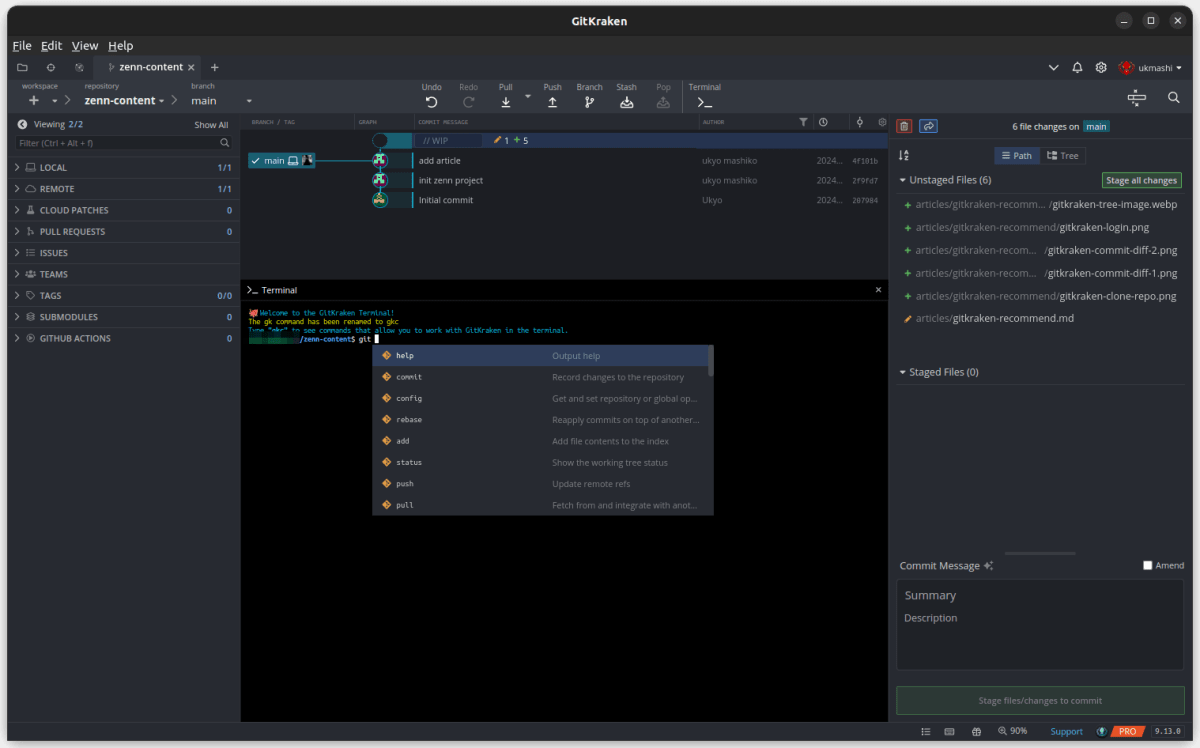The image size is (1200, 748).
Task: Switch file view to Path
Action: coord(1017,155)
